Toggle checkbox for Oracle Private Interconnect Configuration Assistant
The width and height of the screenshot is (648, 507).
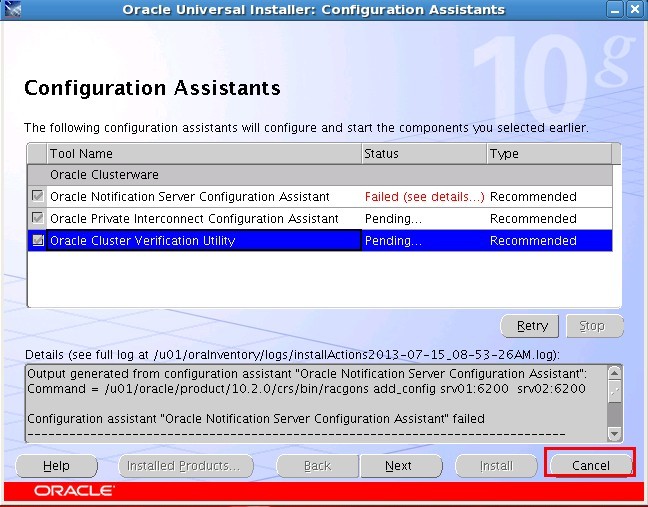pos(38,218)
